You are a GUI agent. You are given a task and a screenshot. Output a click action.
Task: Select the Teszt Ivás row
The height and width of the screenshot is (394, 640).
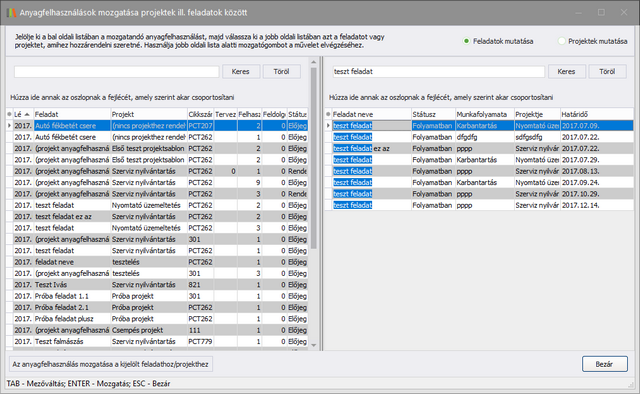point(157,285)
